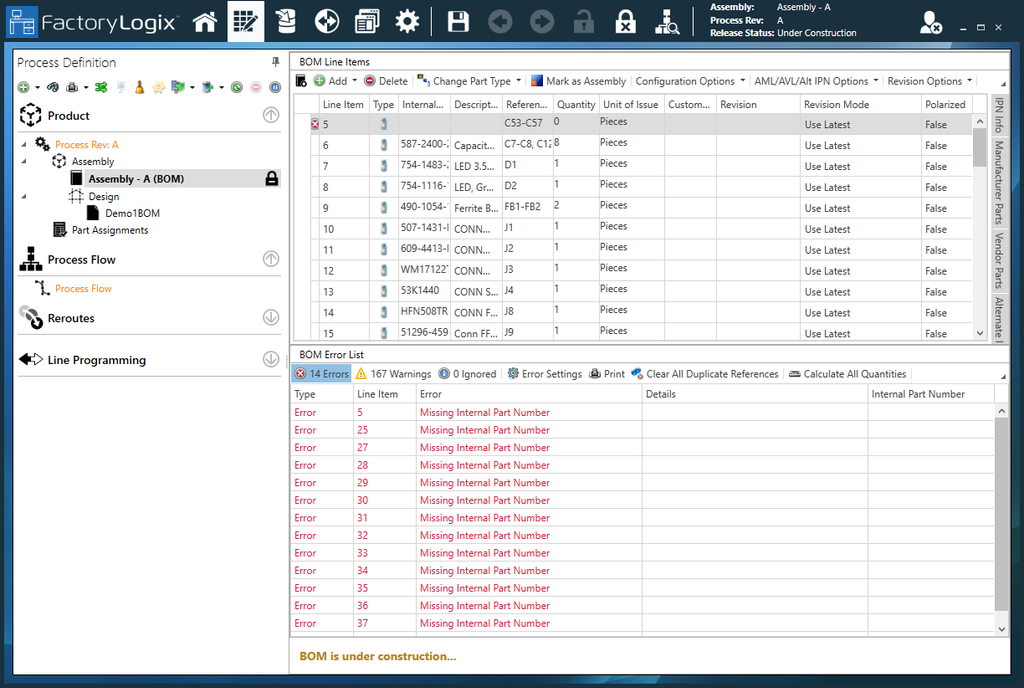1024x688 pixels.
Task: Click the lock icon beside Assembly - A (BOM)
Action: pos(271,179)
